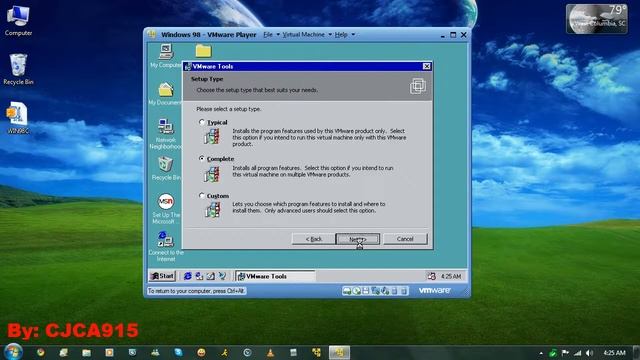Screen dimensions: 640x360
Task: Select the WIN98C file on host desktop
Action: click(x=18, y=118)
